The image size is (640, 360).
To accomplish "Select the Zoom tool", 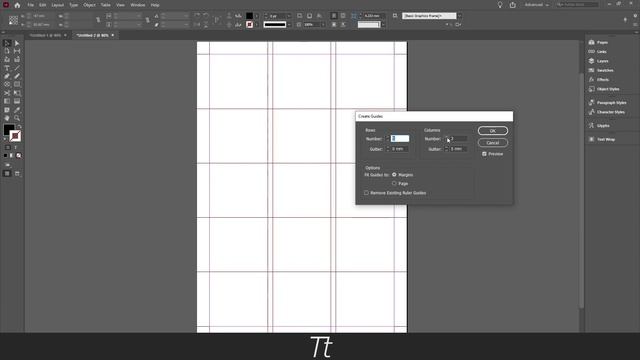I will [x=17, y=118].
